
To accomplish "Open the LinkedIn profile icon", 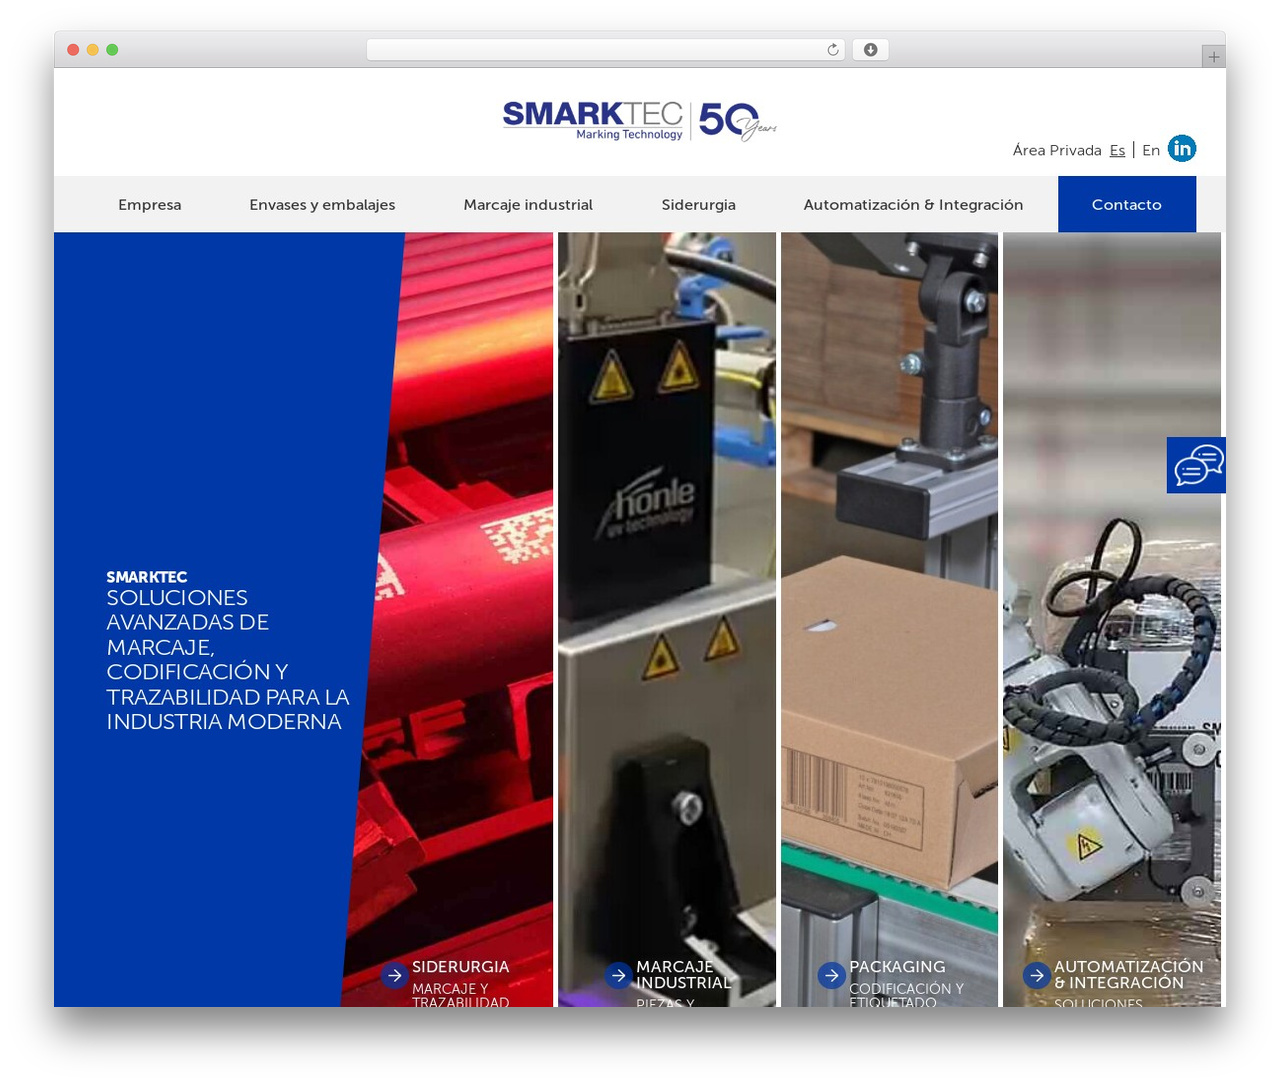I will coord(1182,148).
